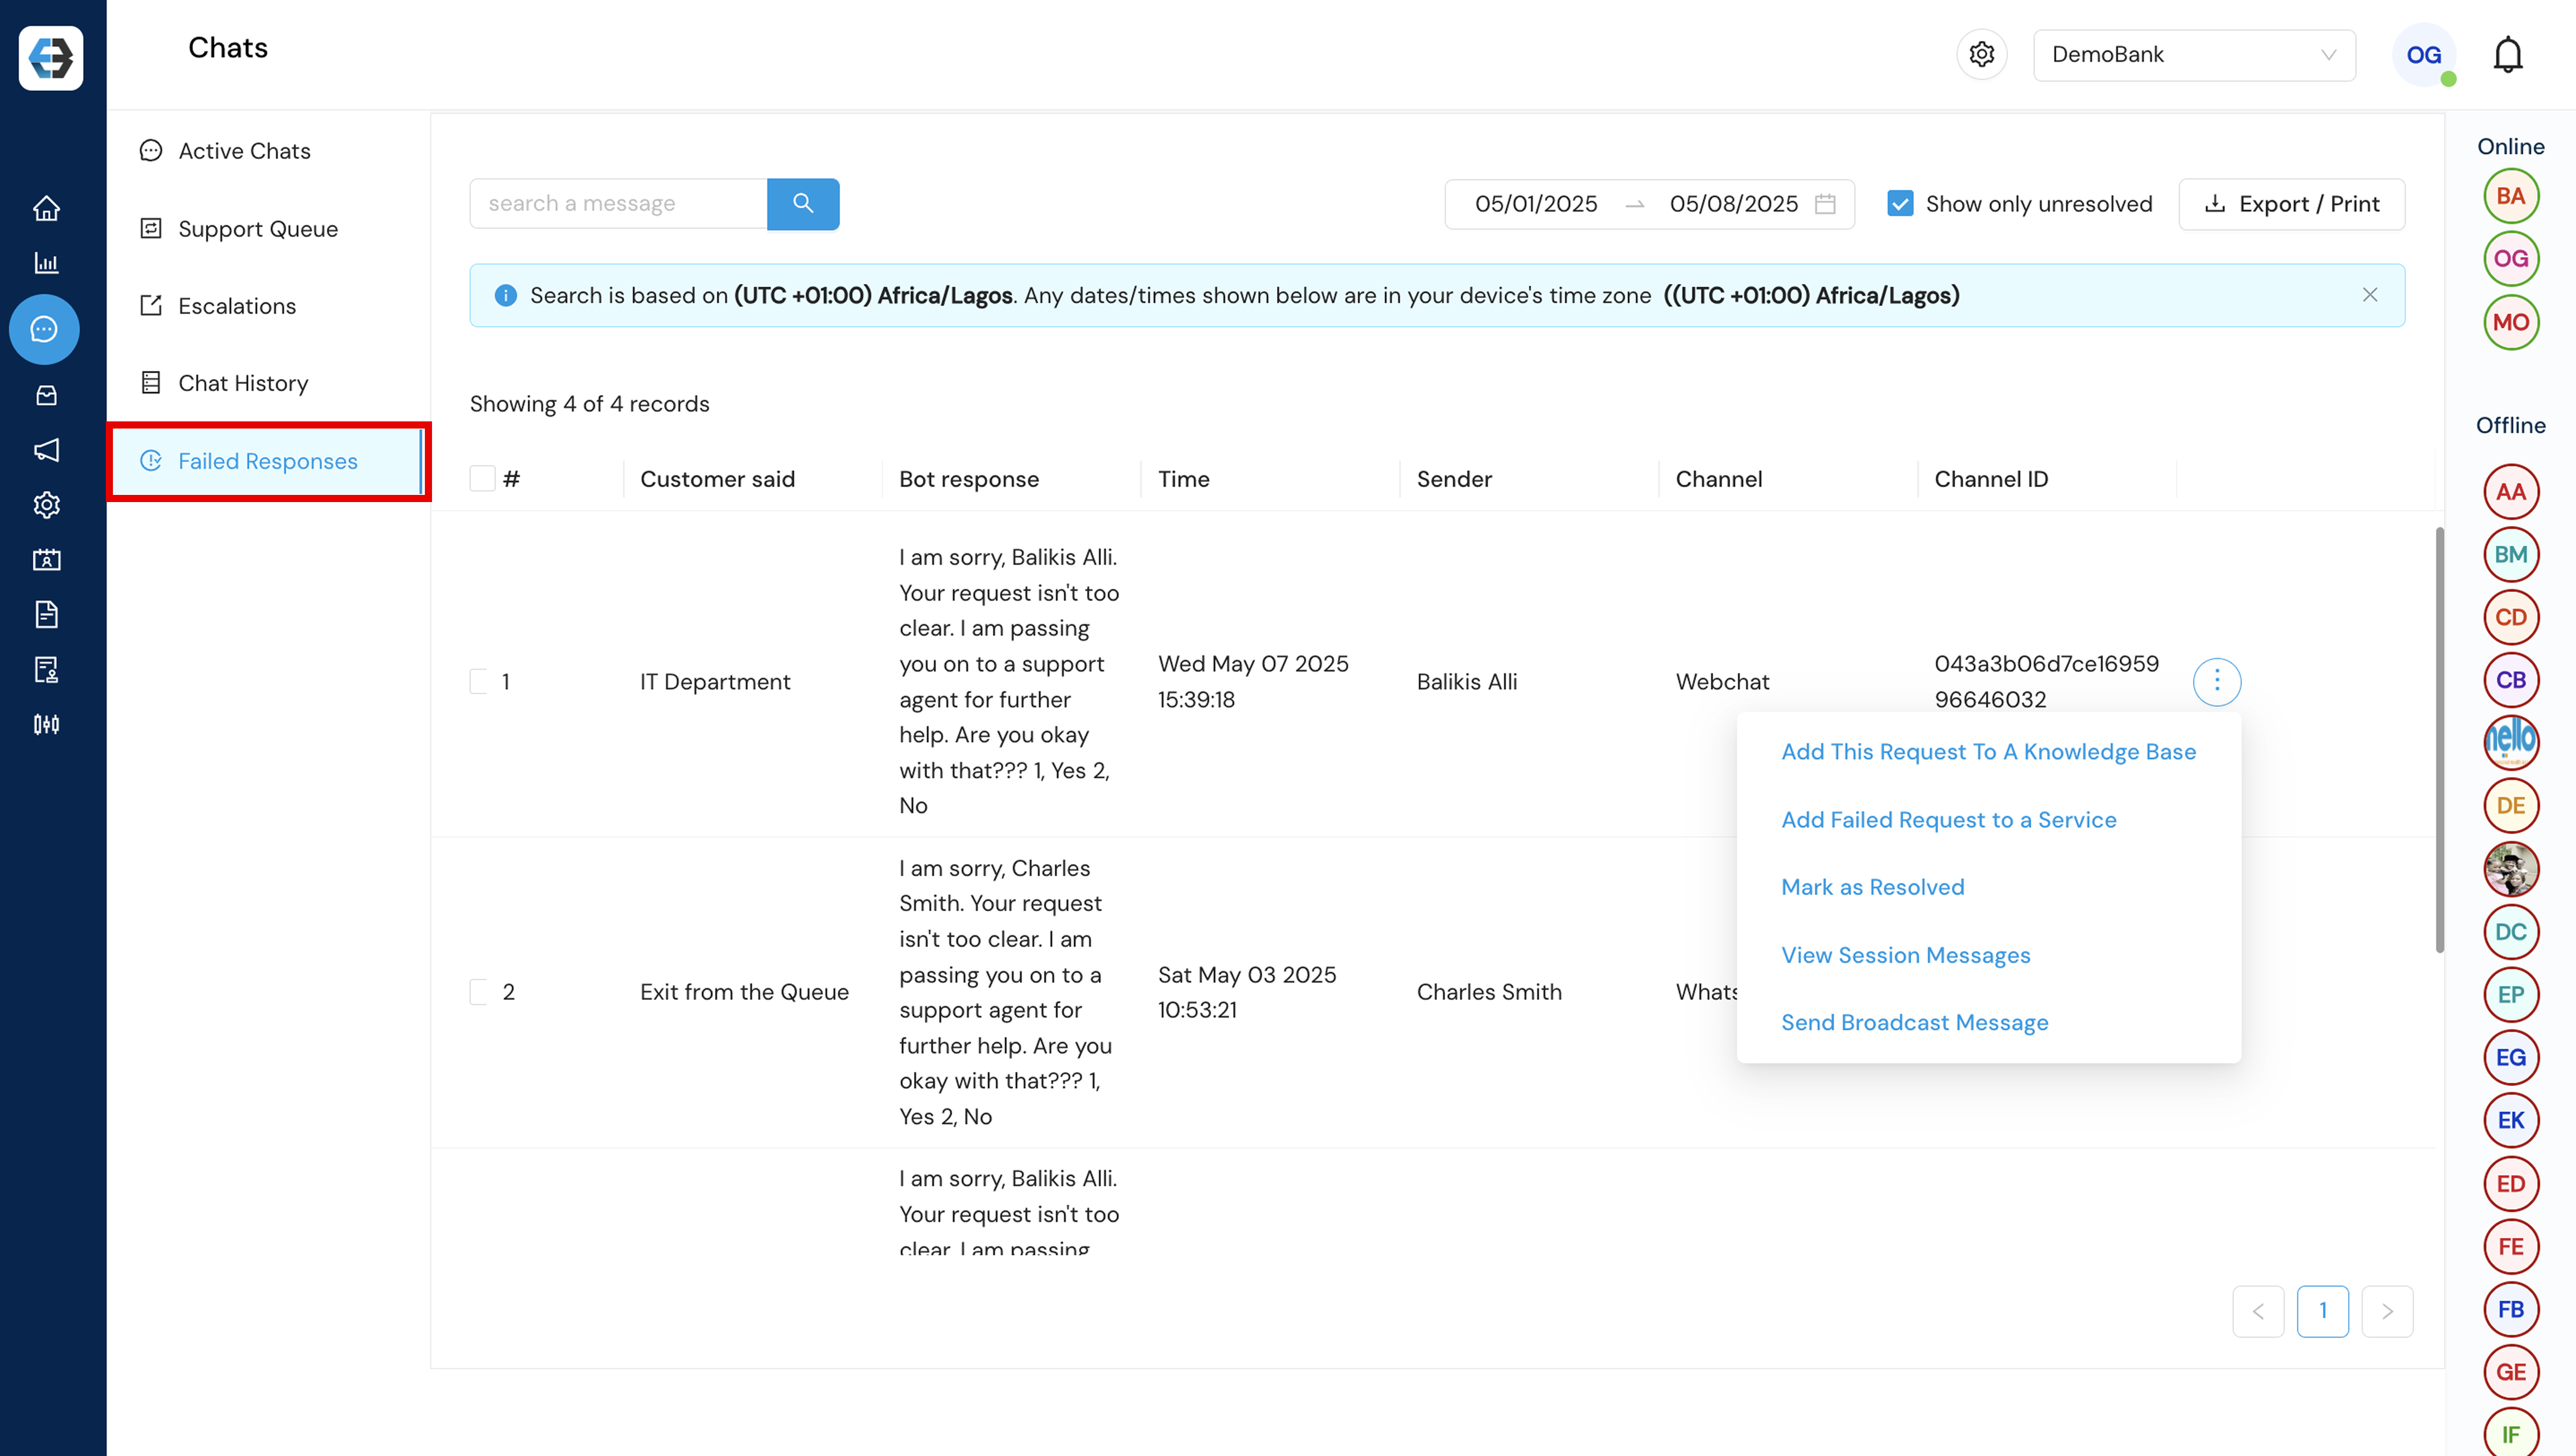This screenshot has height=1456, width=2576.
Task: Click the search a message field
Action: (618, 204)
